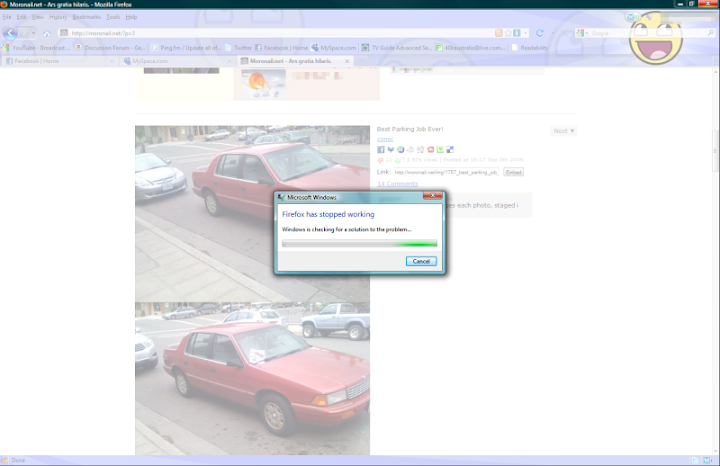Image resolution: width=720 pixels, height=466 pixels.
Task: Open the 14 Comments link
Action: [x=397, y=184]
